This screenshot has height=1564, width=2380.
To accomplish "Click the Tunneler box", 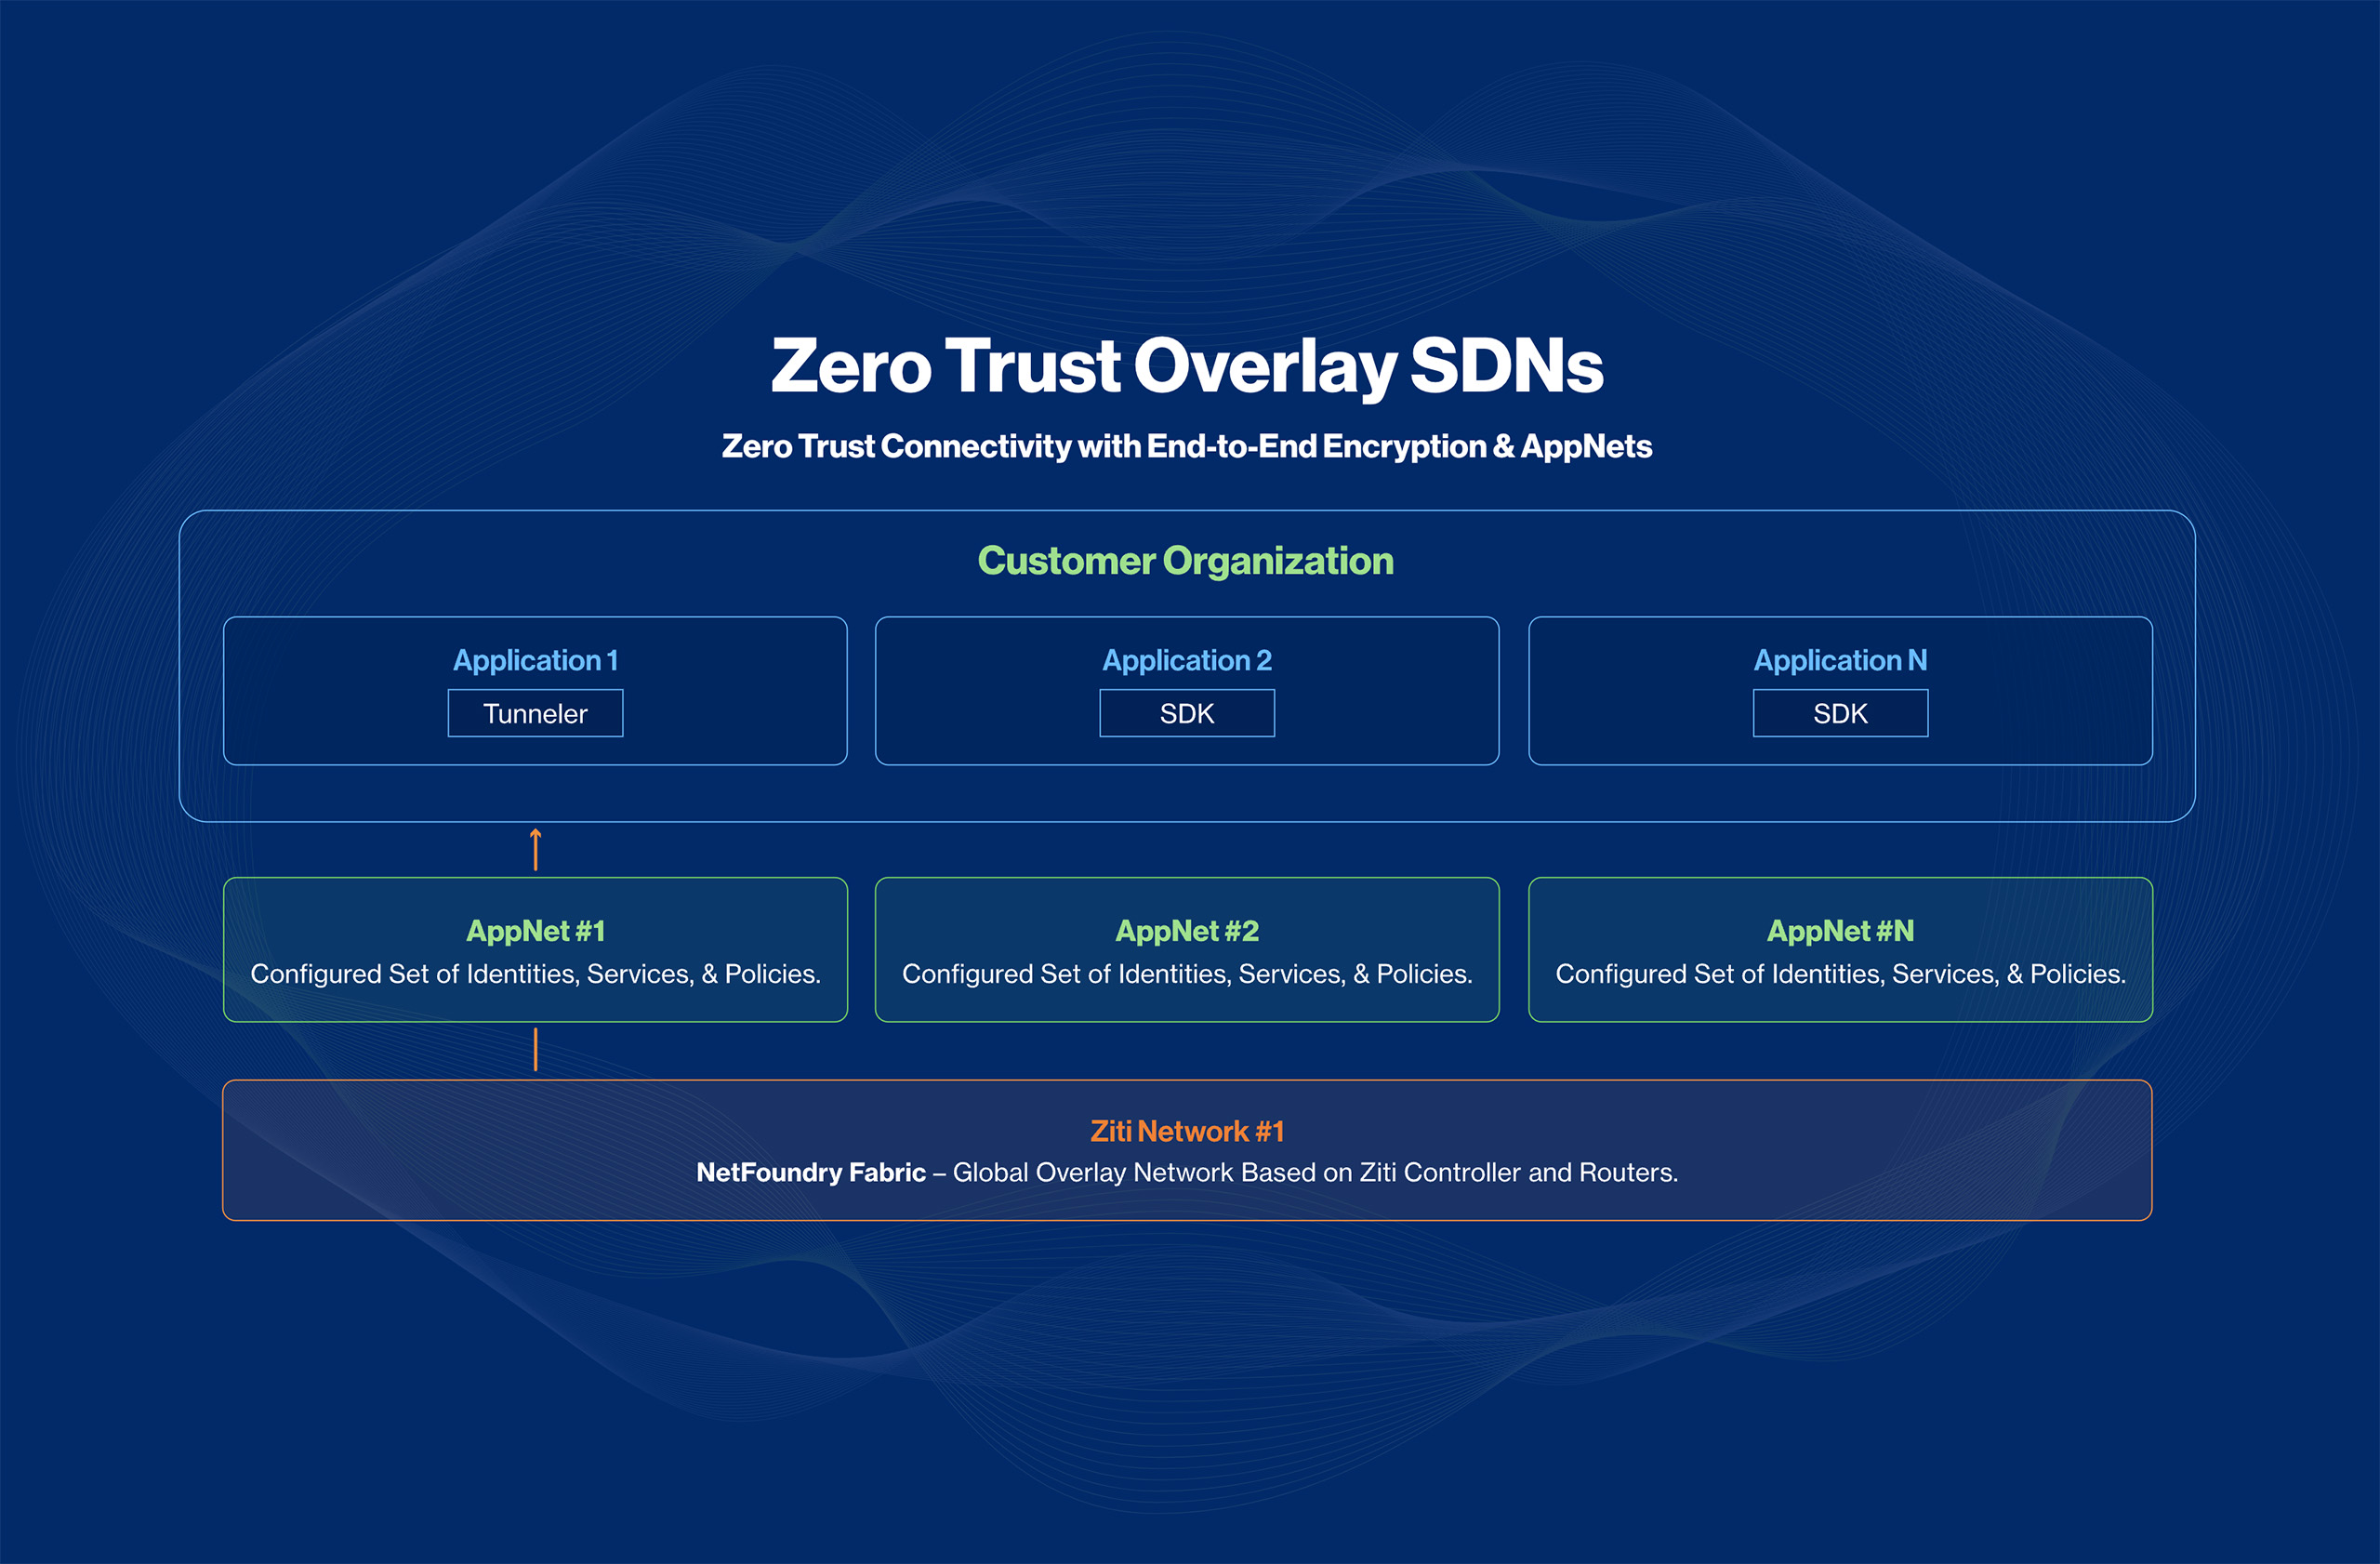I will pos(535,713).
